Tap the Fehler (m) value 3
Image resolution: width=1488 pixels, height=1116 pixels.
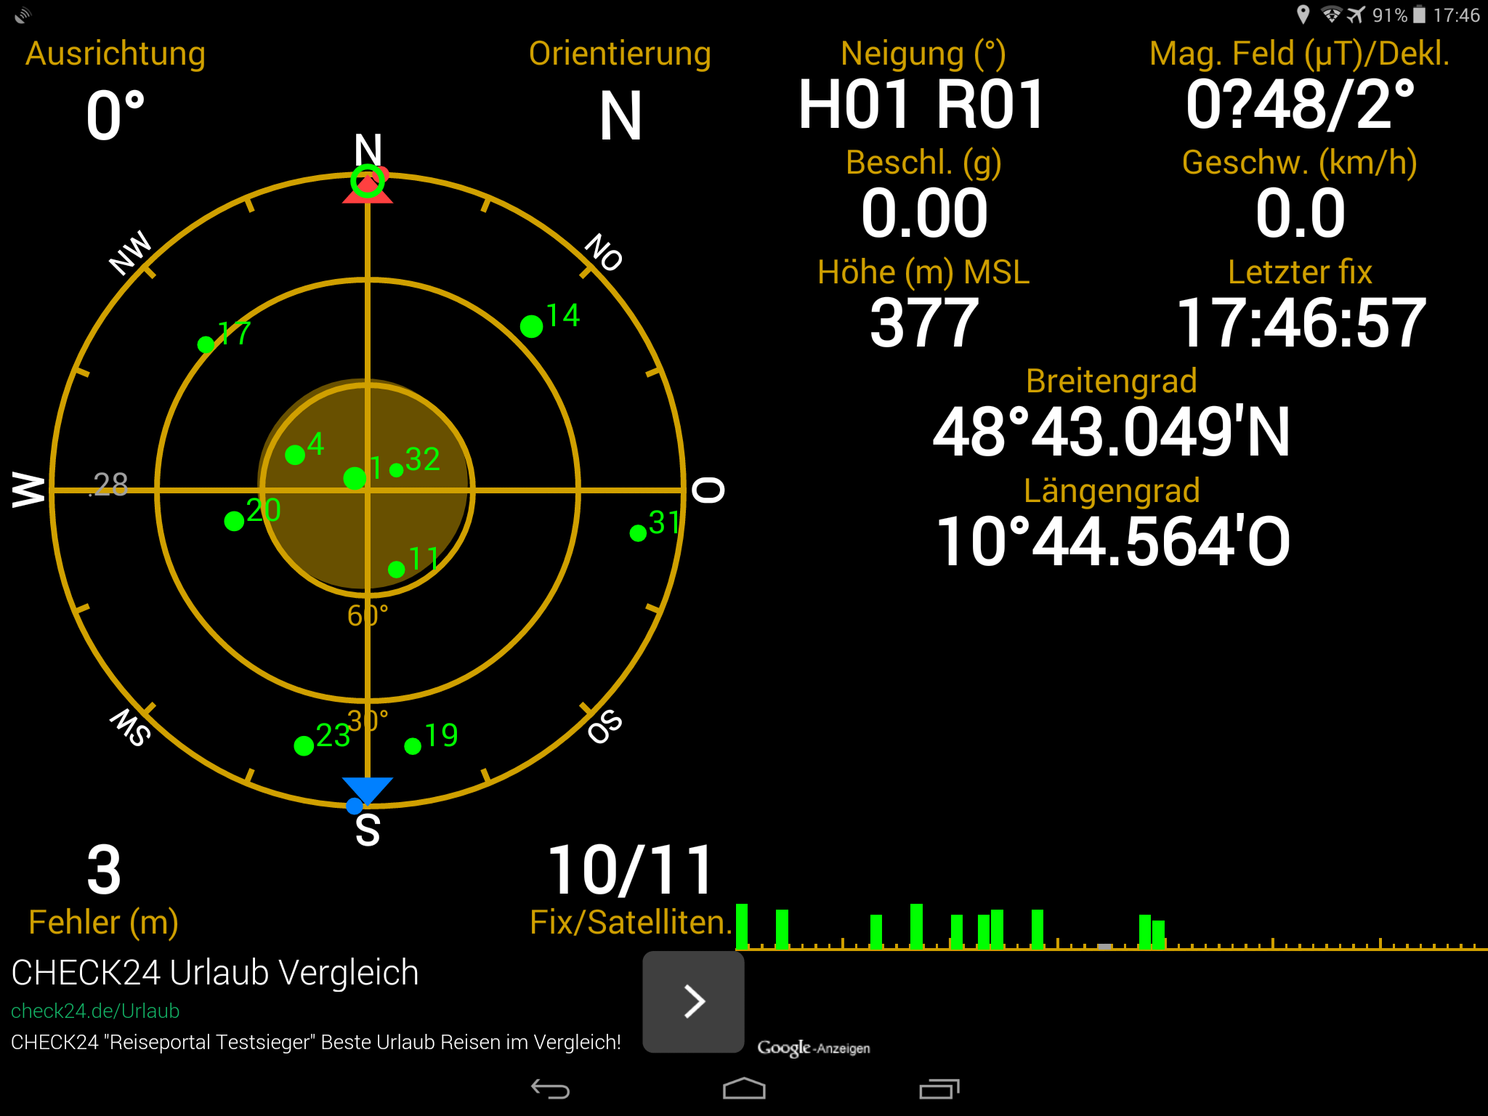point(104,870)
